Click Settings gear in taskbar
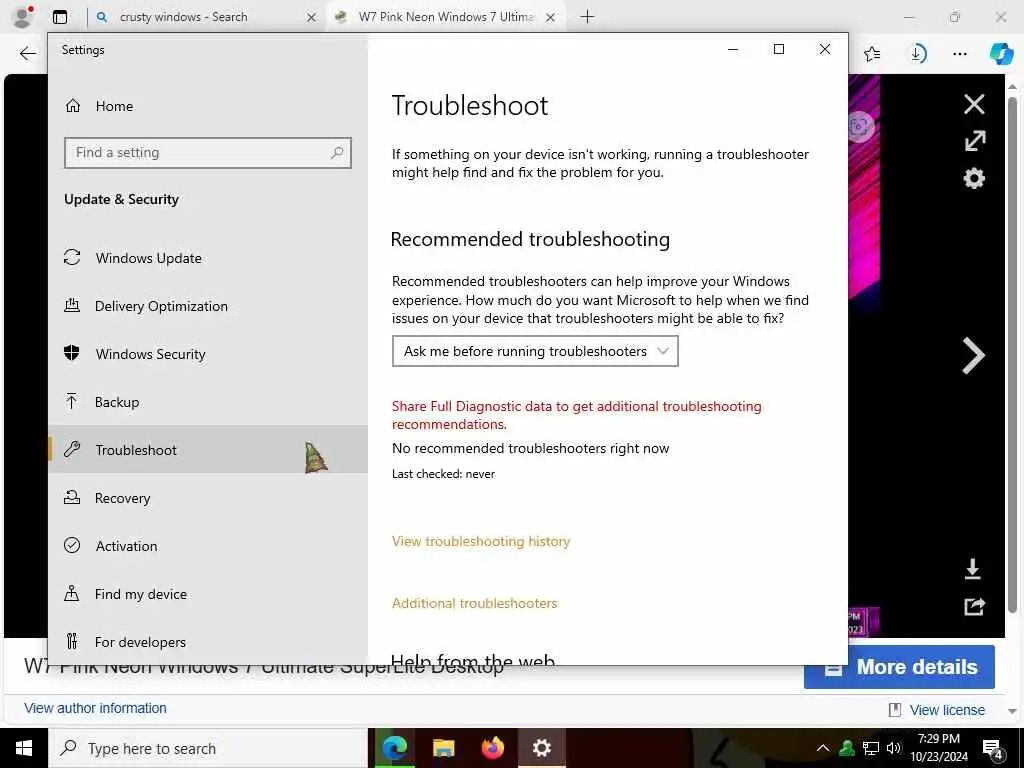This screenshot has height=768, width=1024. tap(541, 748)
